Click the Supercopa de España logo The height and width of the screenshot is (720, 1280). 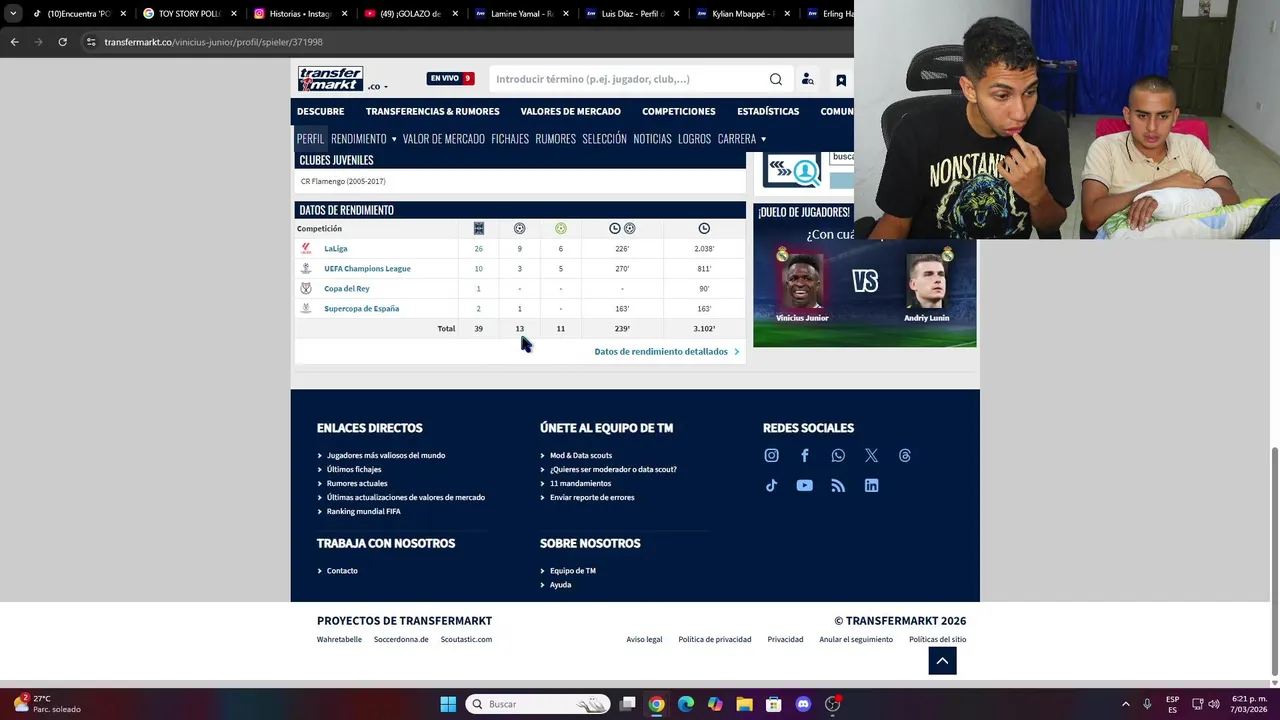(306, 308)
